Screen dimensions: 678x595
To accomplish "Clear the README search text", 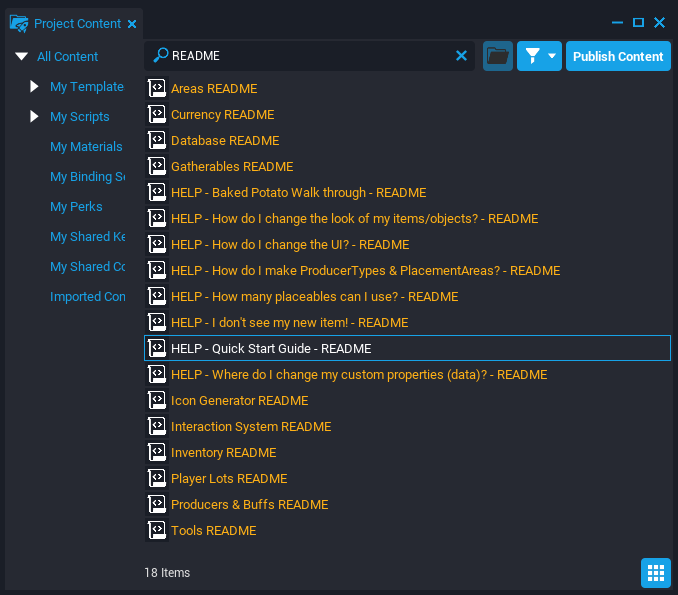I will point(461,56).
